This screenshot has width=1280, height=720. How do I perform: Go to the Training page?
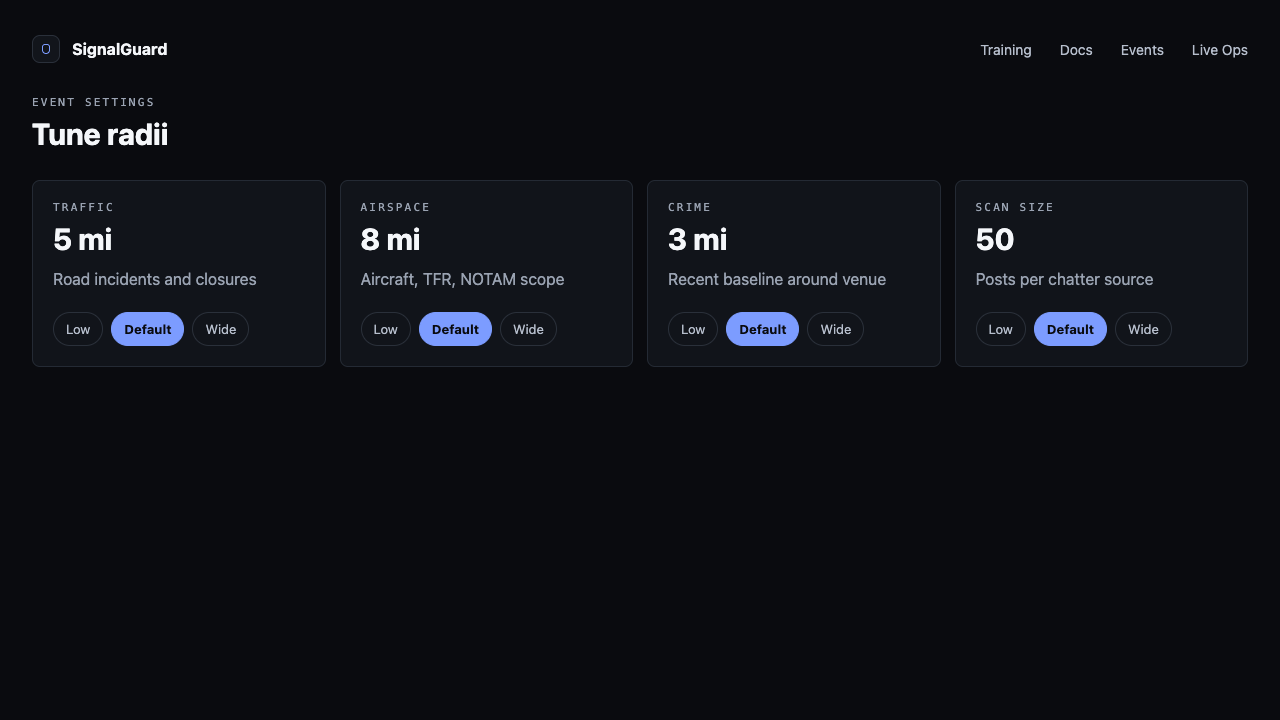point(1005,50)
